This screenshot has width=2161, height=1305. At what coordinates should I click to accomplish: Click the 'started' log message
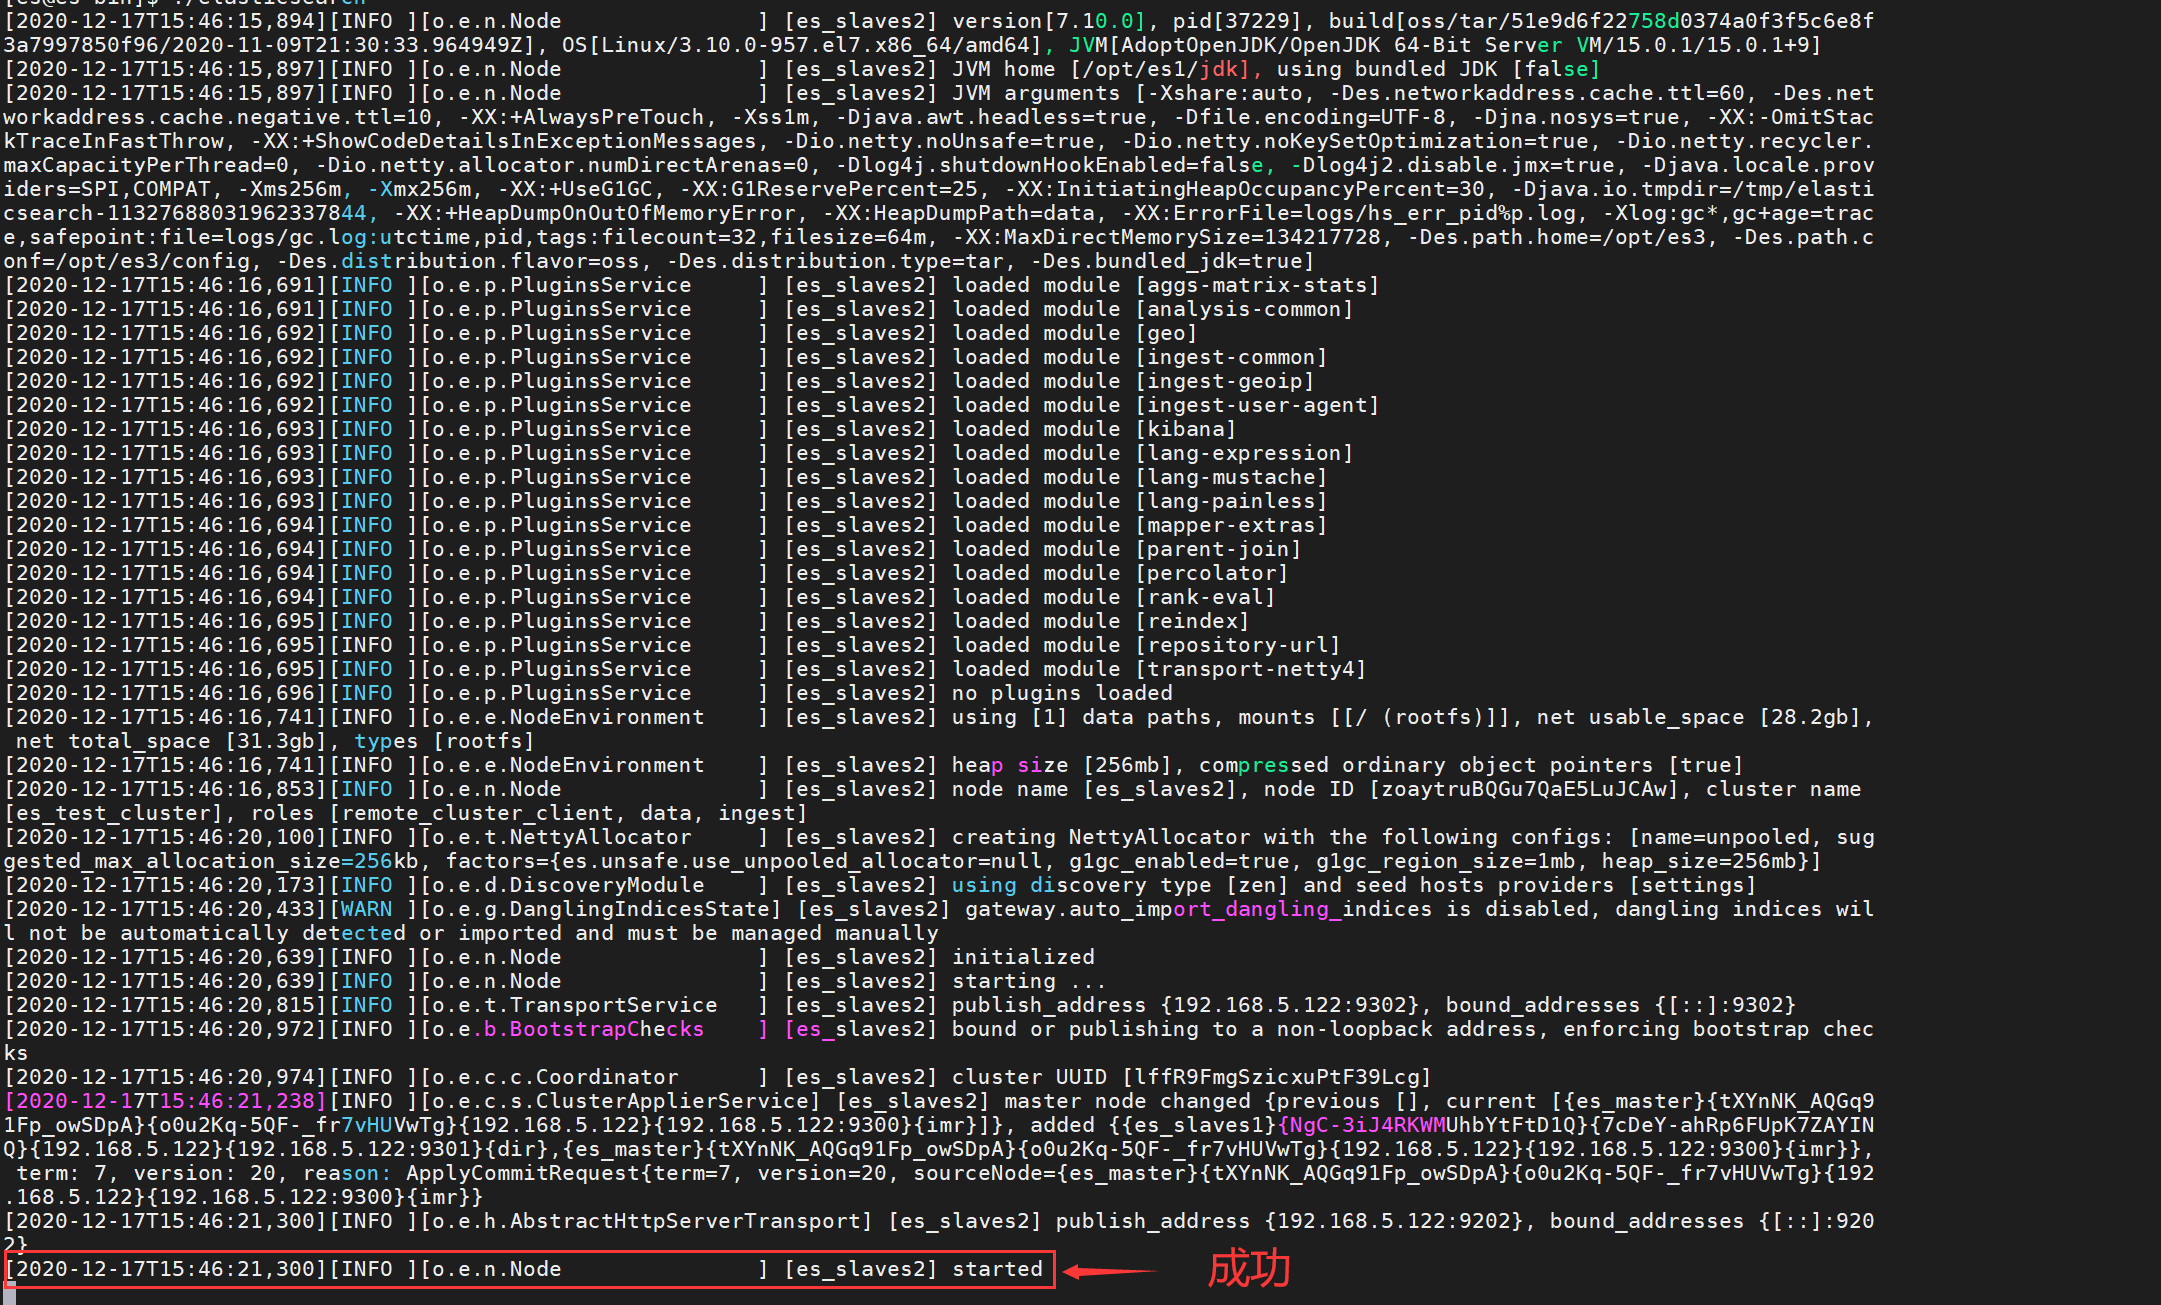coord(997,1269)
